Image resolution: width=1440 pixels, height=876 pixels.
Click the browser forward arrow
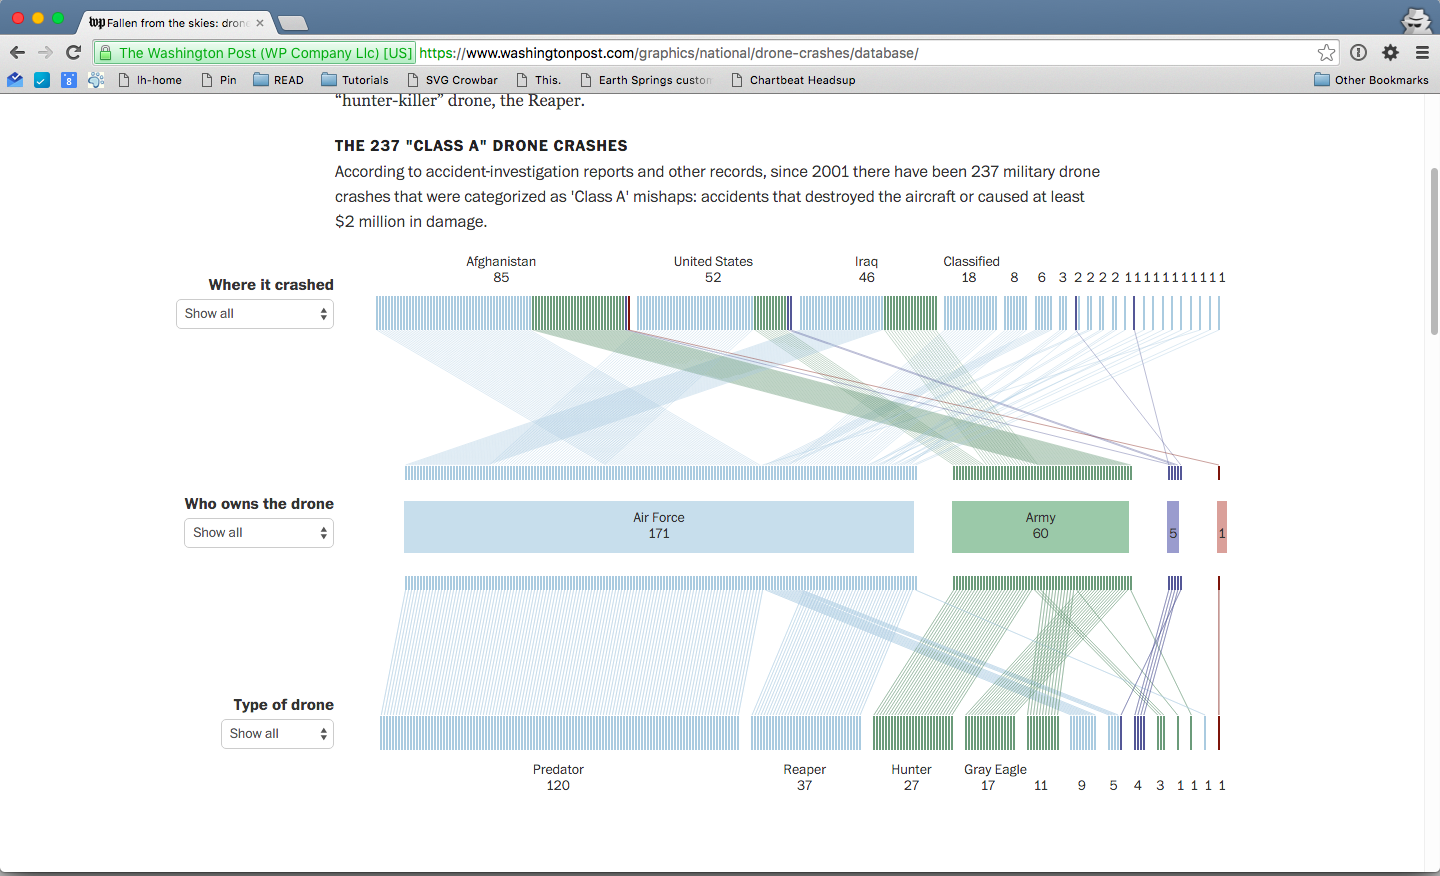[x=45, y=53]
